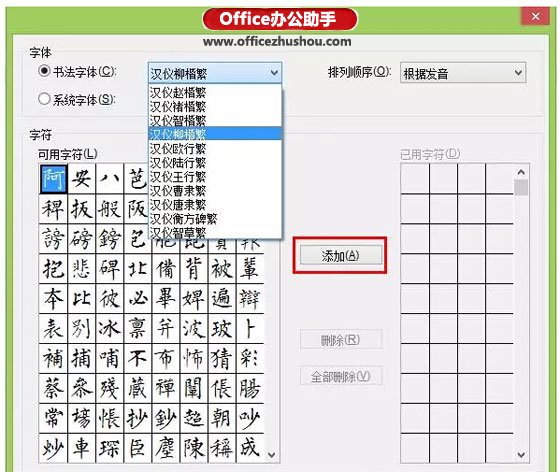Select the character 別 in the grid
560x472 pixels.
[x=81, y=329]
